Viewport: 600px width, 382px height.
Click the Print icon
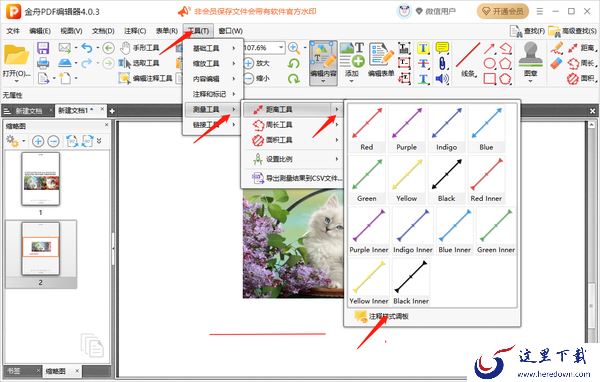pyautogui.click(x=43, y=63)
